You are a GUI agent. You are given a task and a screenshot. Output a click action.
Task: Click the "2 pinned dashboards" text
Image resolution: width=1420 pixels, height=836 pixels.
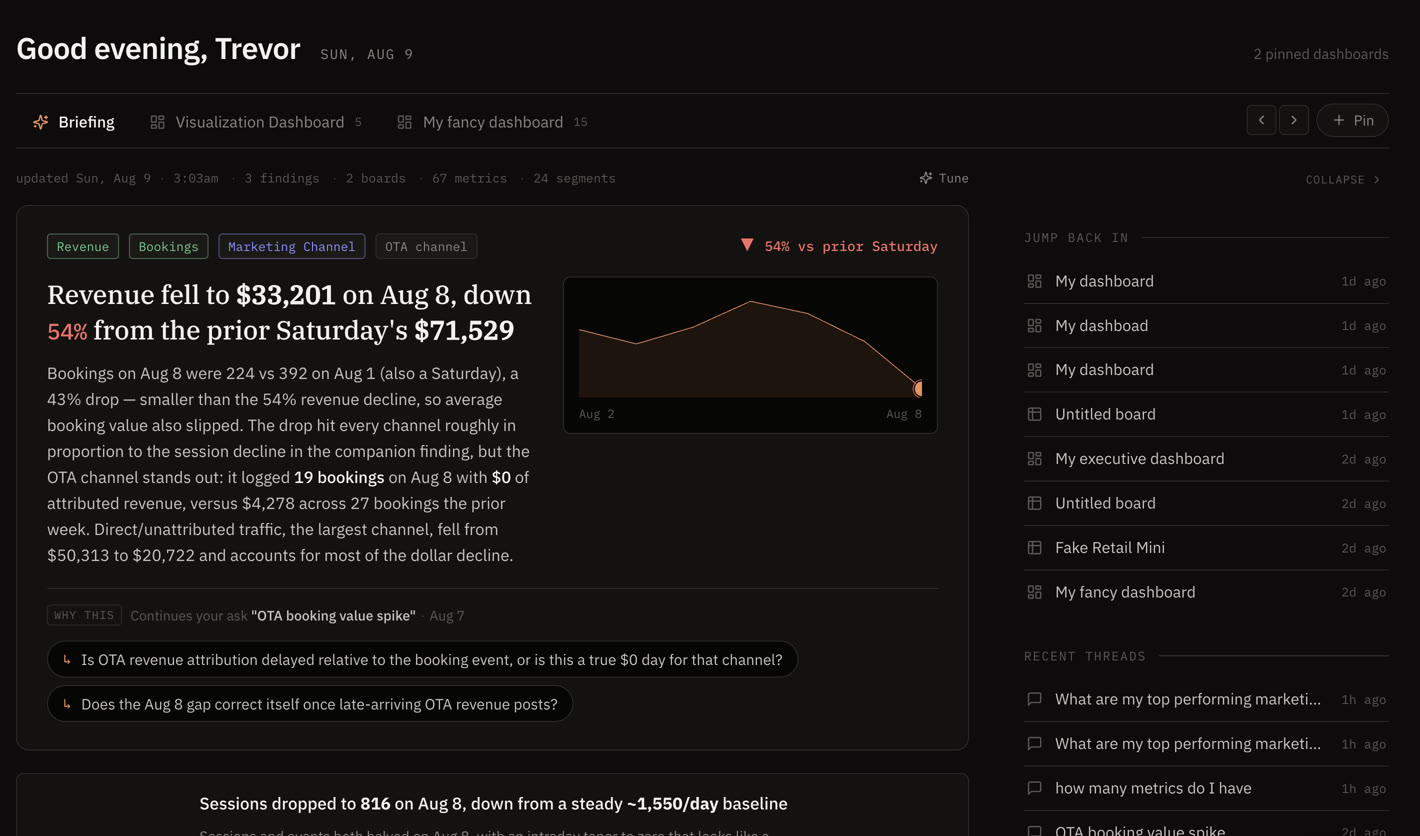(1320, 54)
